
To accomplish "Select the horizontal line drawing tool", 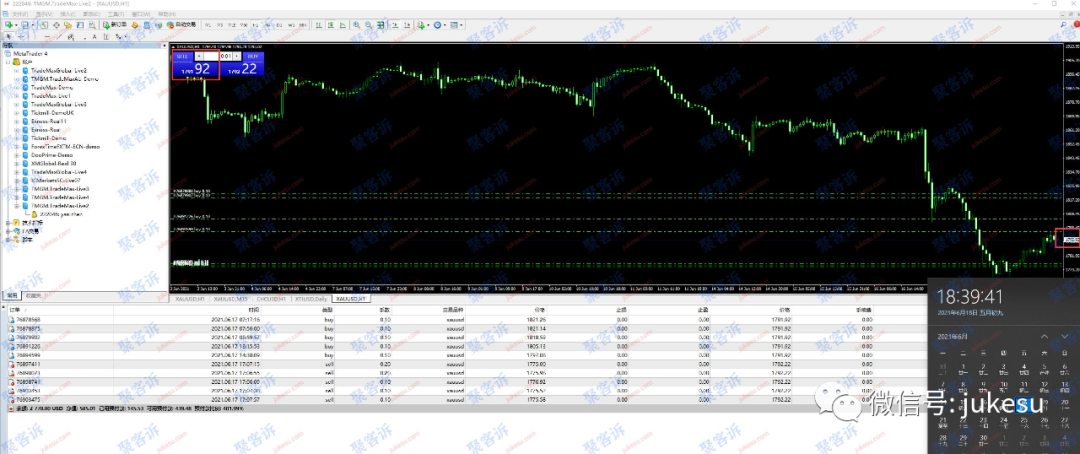I will (47, 37).
